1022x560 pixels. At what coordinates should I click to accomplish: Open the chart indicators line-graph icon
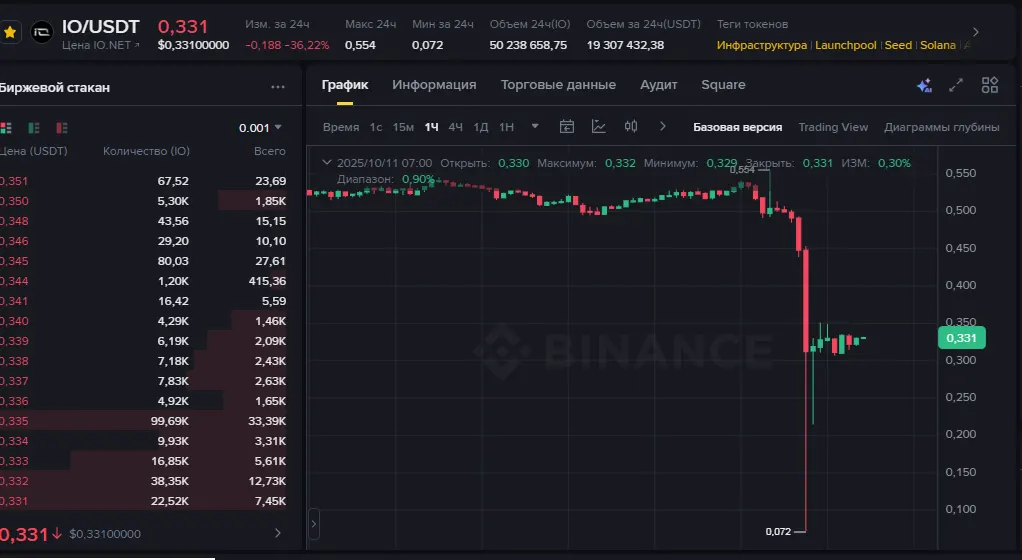coord(599,127)
